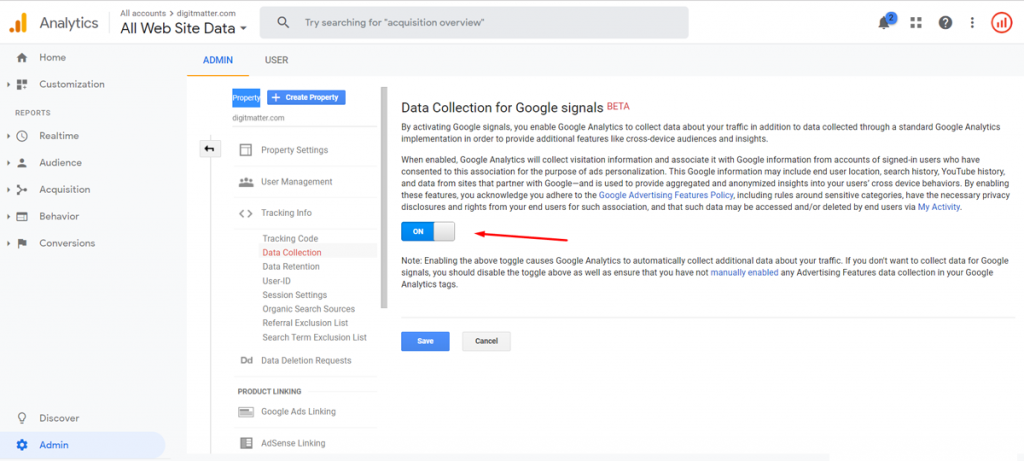Viewport: 1024px width, 461px height.
Task: Open the My Activity link
Action: click(x=939, y=207)
